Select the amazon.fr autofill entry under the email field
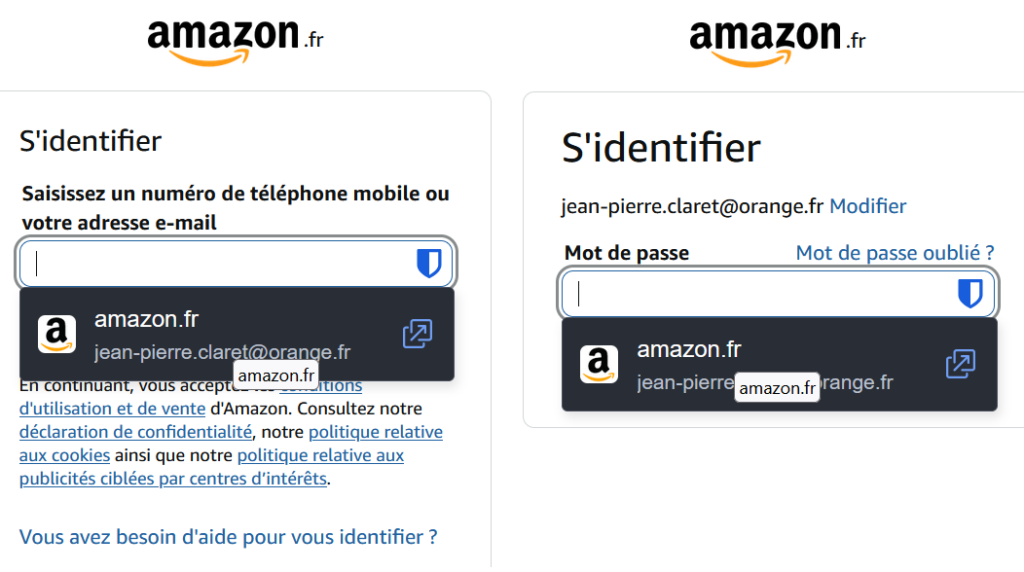The height and width of the screenshot is (572, 1024). tap(220, 334)
